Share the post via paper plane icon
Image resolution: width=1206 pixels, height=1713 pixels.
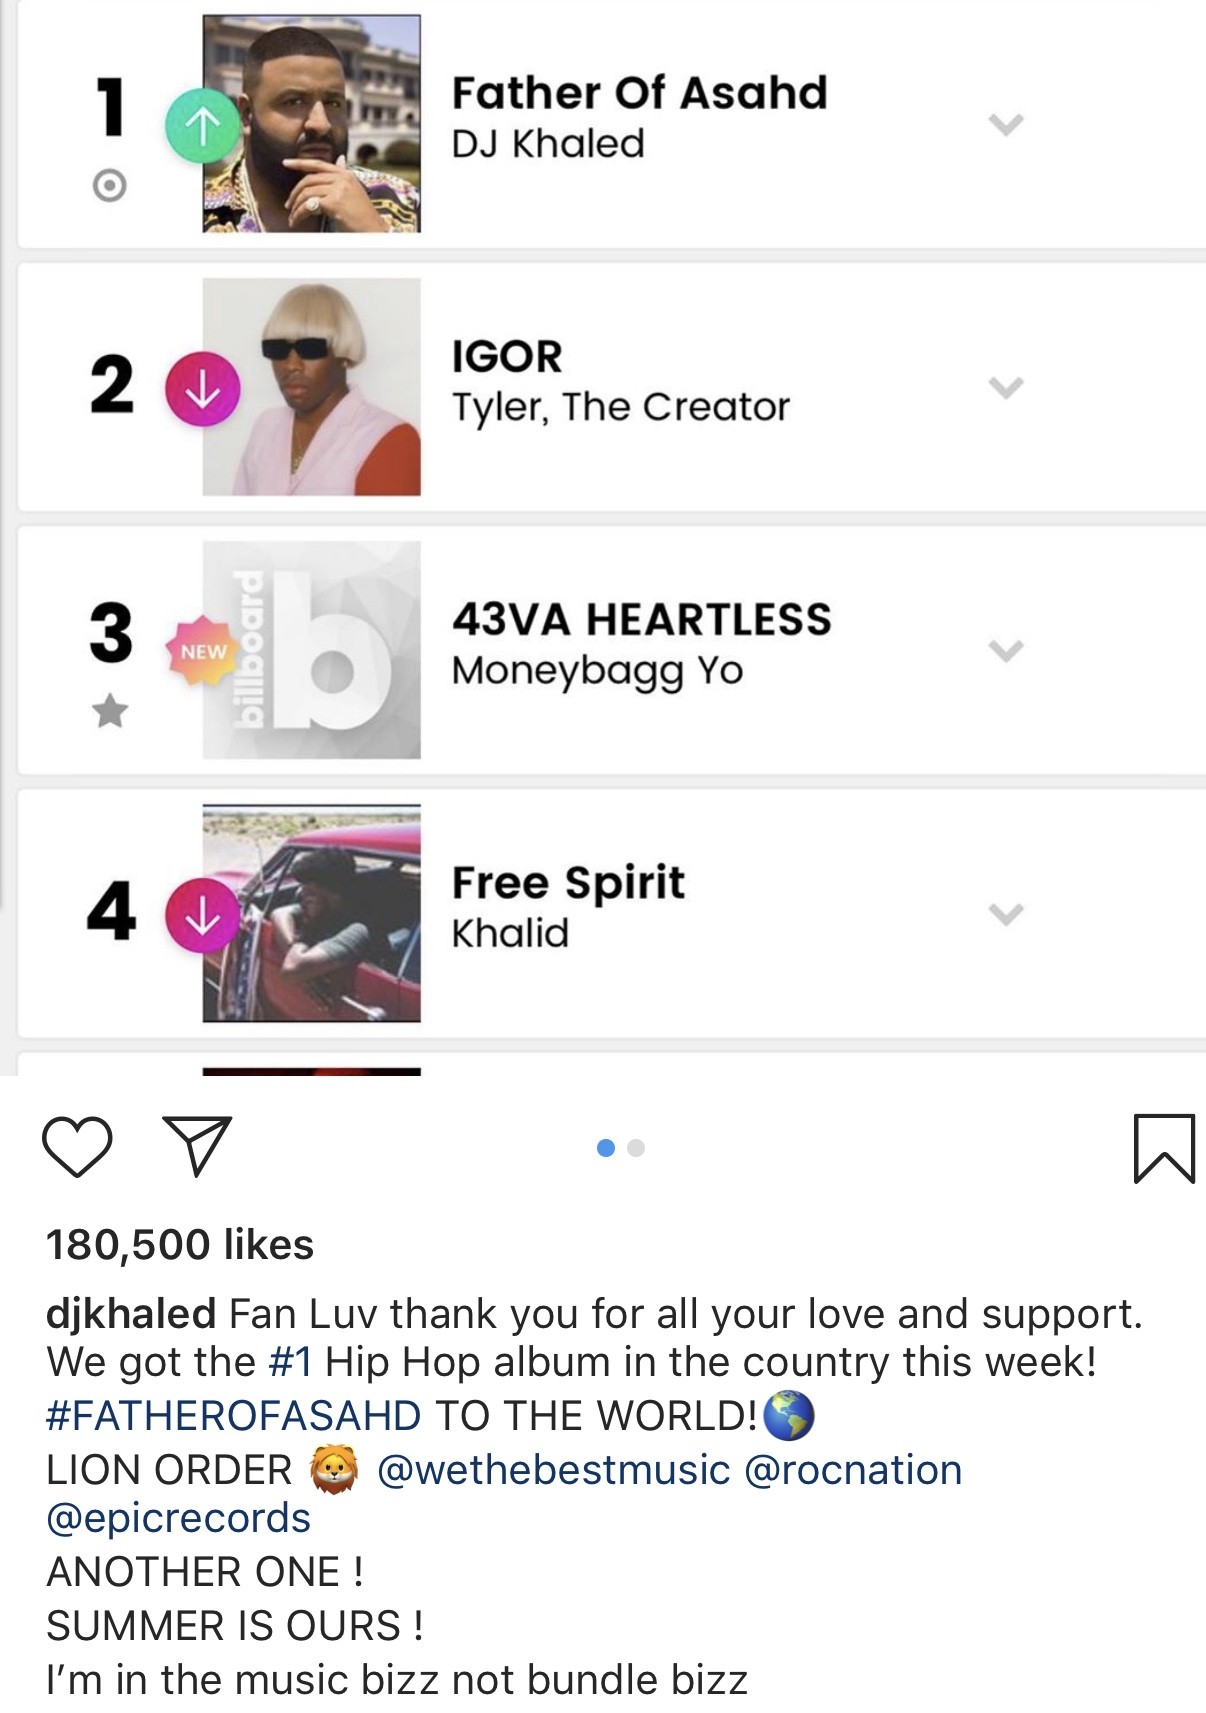197,1146
